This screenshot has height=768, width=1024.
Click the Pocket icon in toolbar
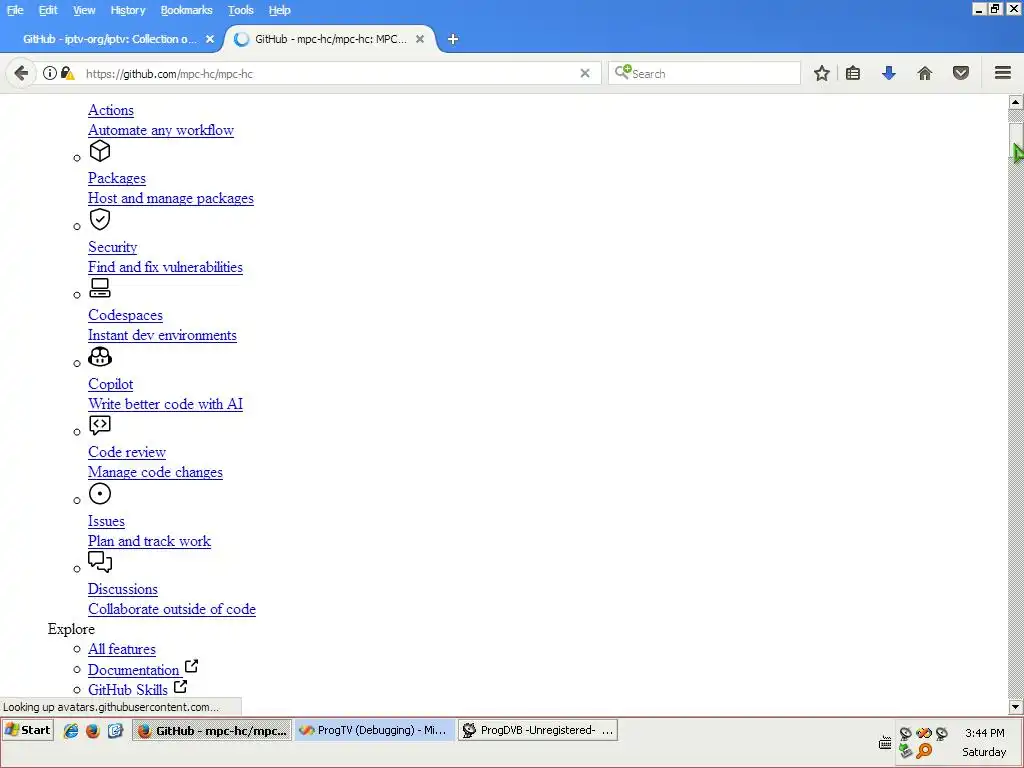pos(961,73)
